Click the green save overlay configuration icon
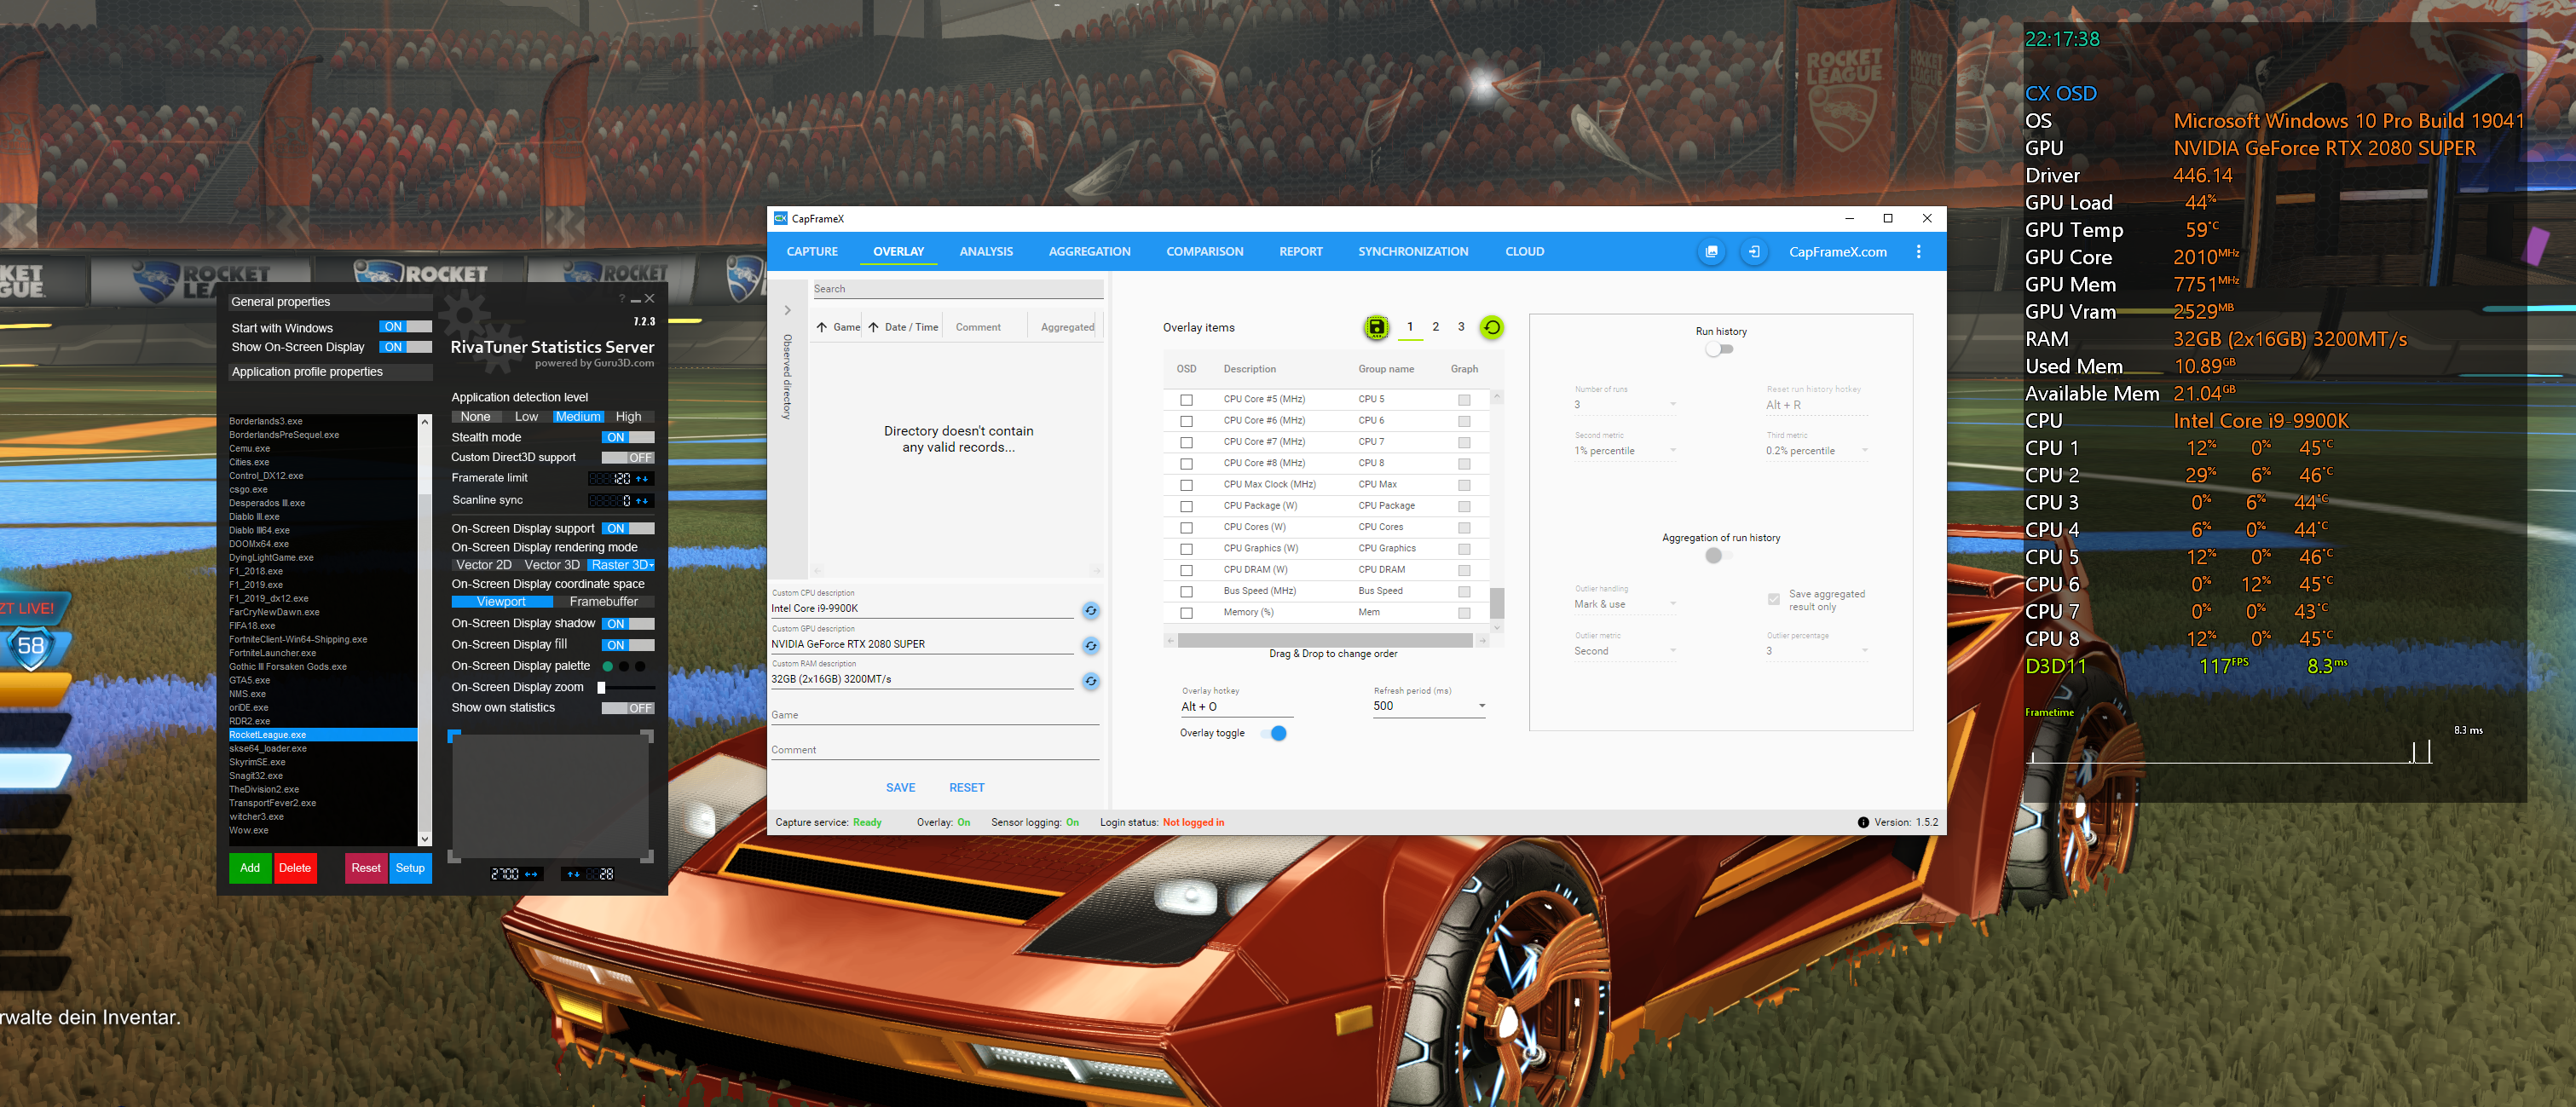The image size is (2576, 1107). click(x=1376, y=327)
